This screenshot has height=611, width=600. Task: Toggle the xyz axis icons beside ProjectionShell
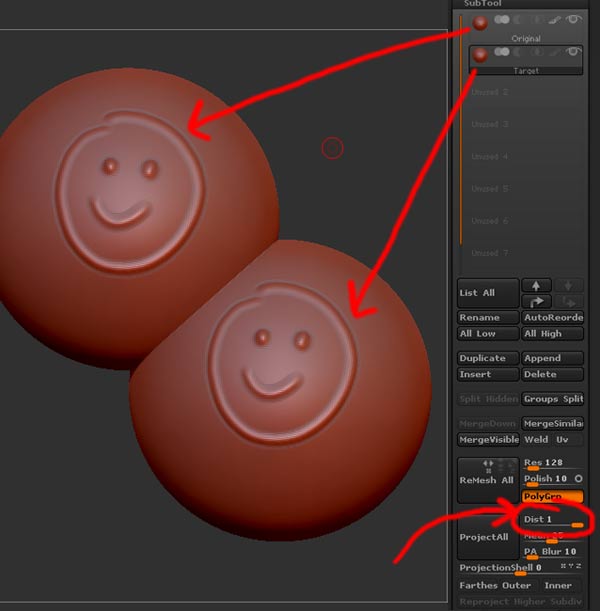[571, 566]
